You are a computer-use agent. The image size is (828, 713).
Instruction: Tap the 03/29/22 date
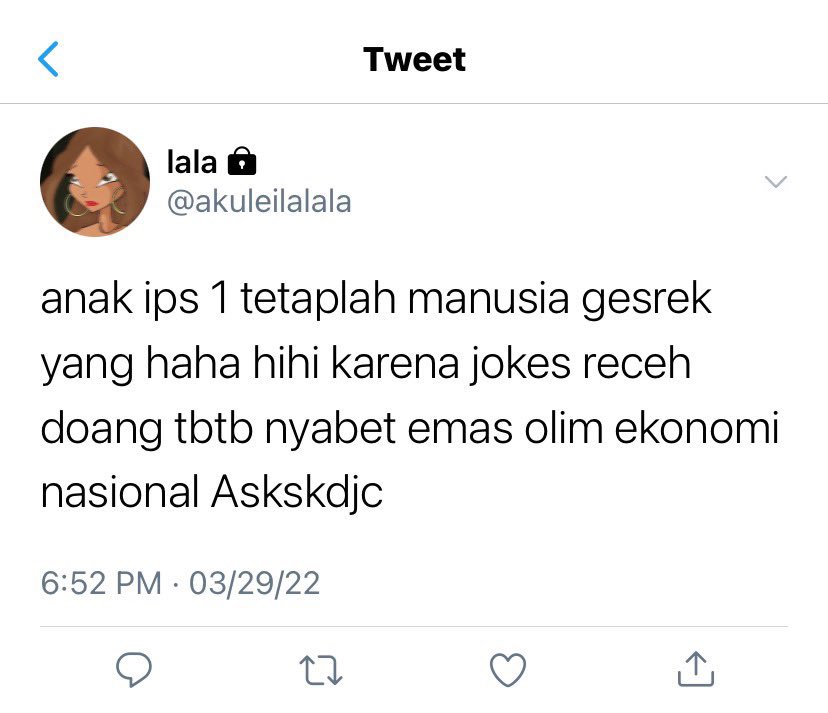255,583
